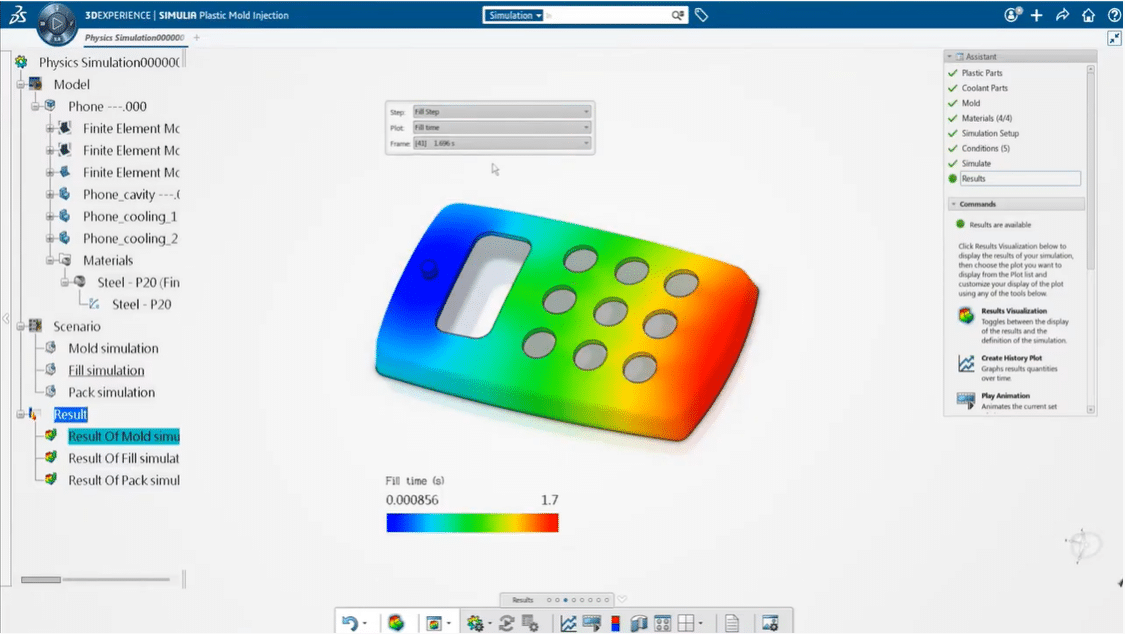Click the tag icon beside the search bar

[x=702, y=15]
